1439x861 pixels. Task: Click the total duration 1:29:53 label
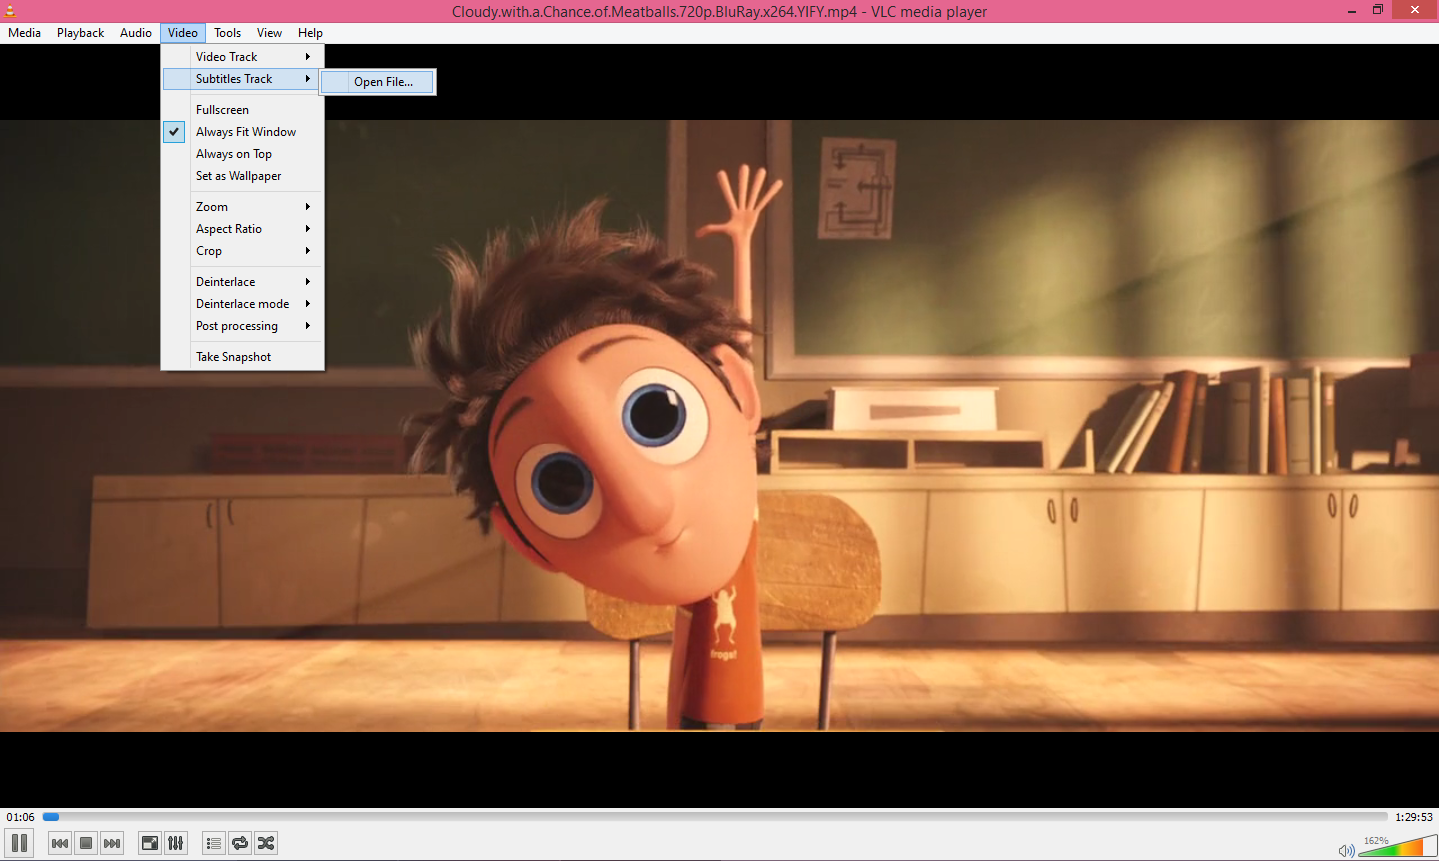point(1414,817)
